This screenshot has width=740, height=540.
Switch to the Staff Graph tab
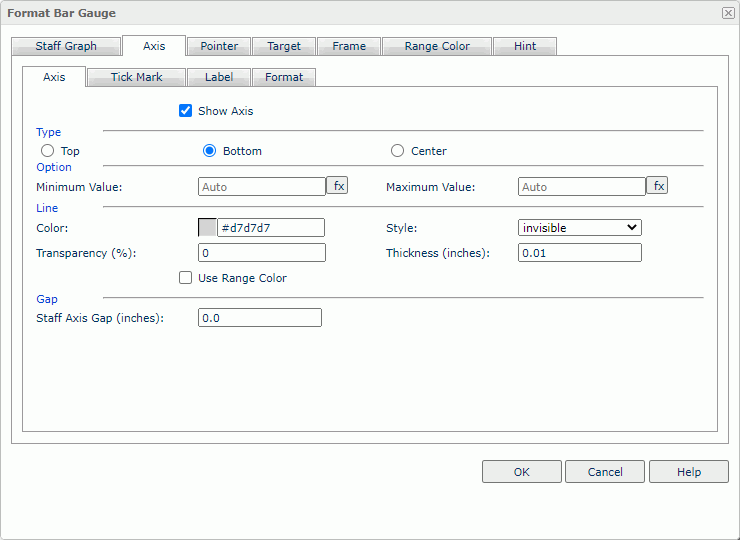pos(66,46)
